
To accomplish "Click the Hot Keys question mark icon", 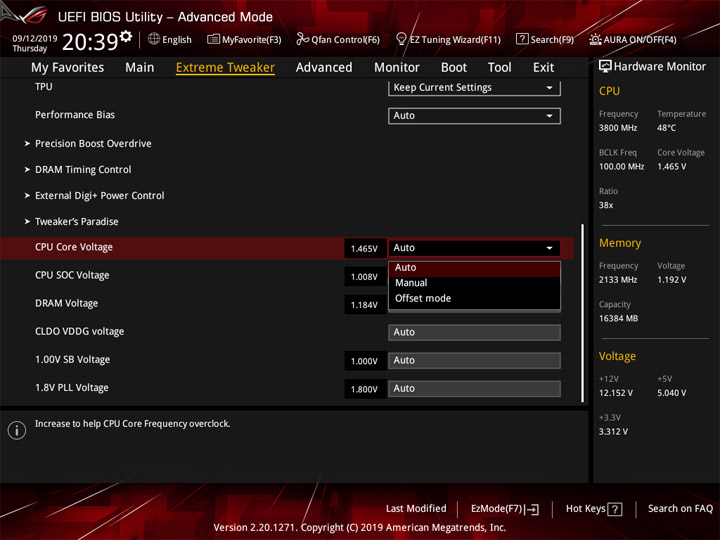I will (615, 509).
